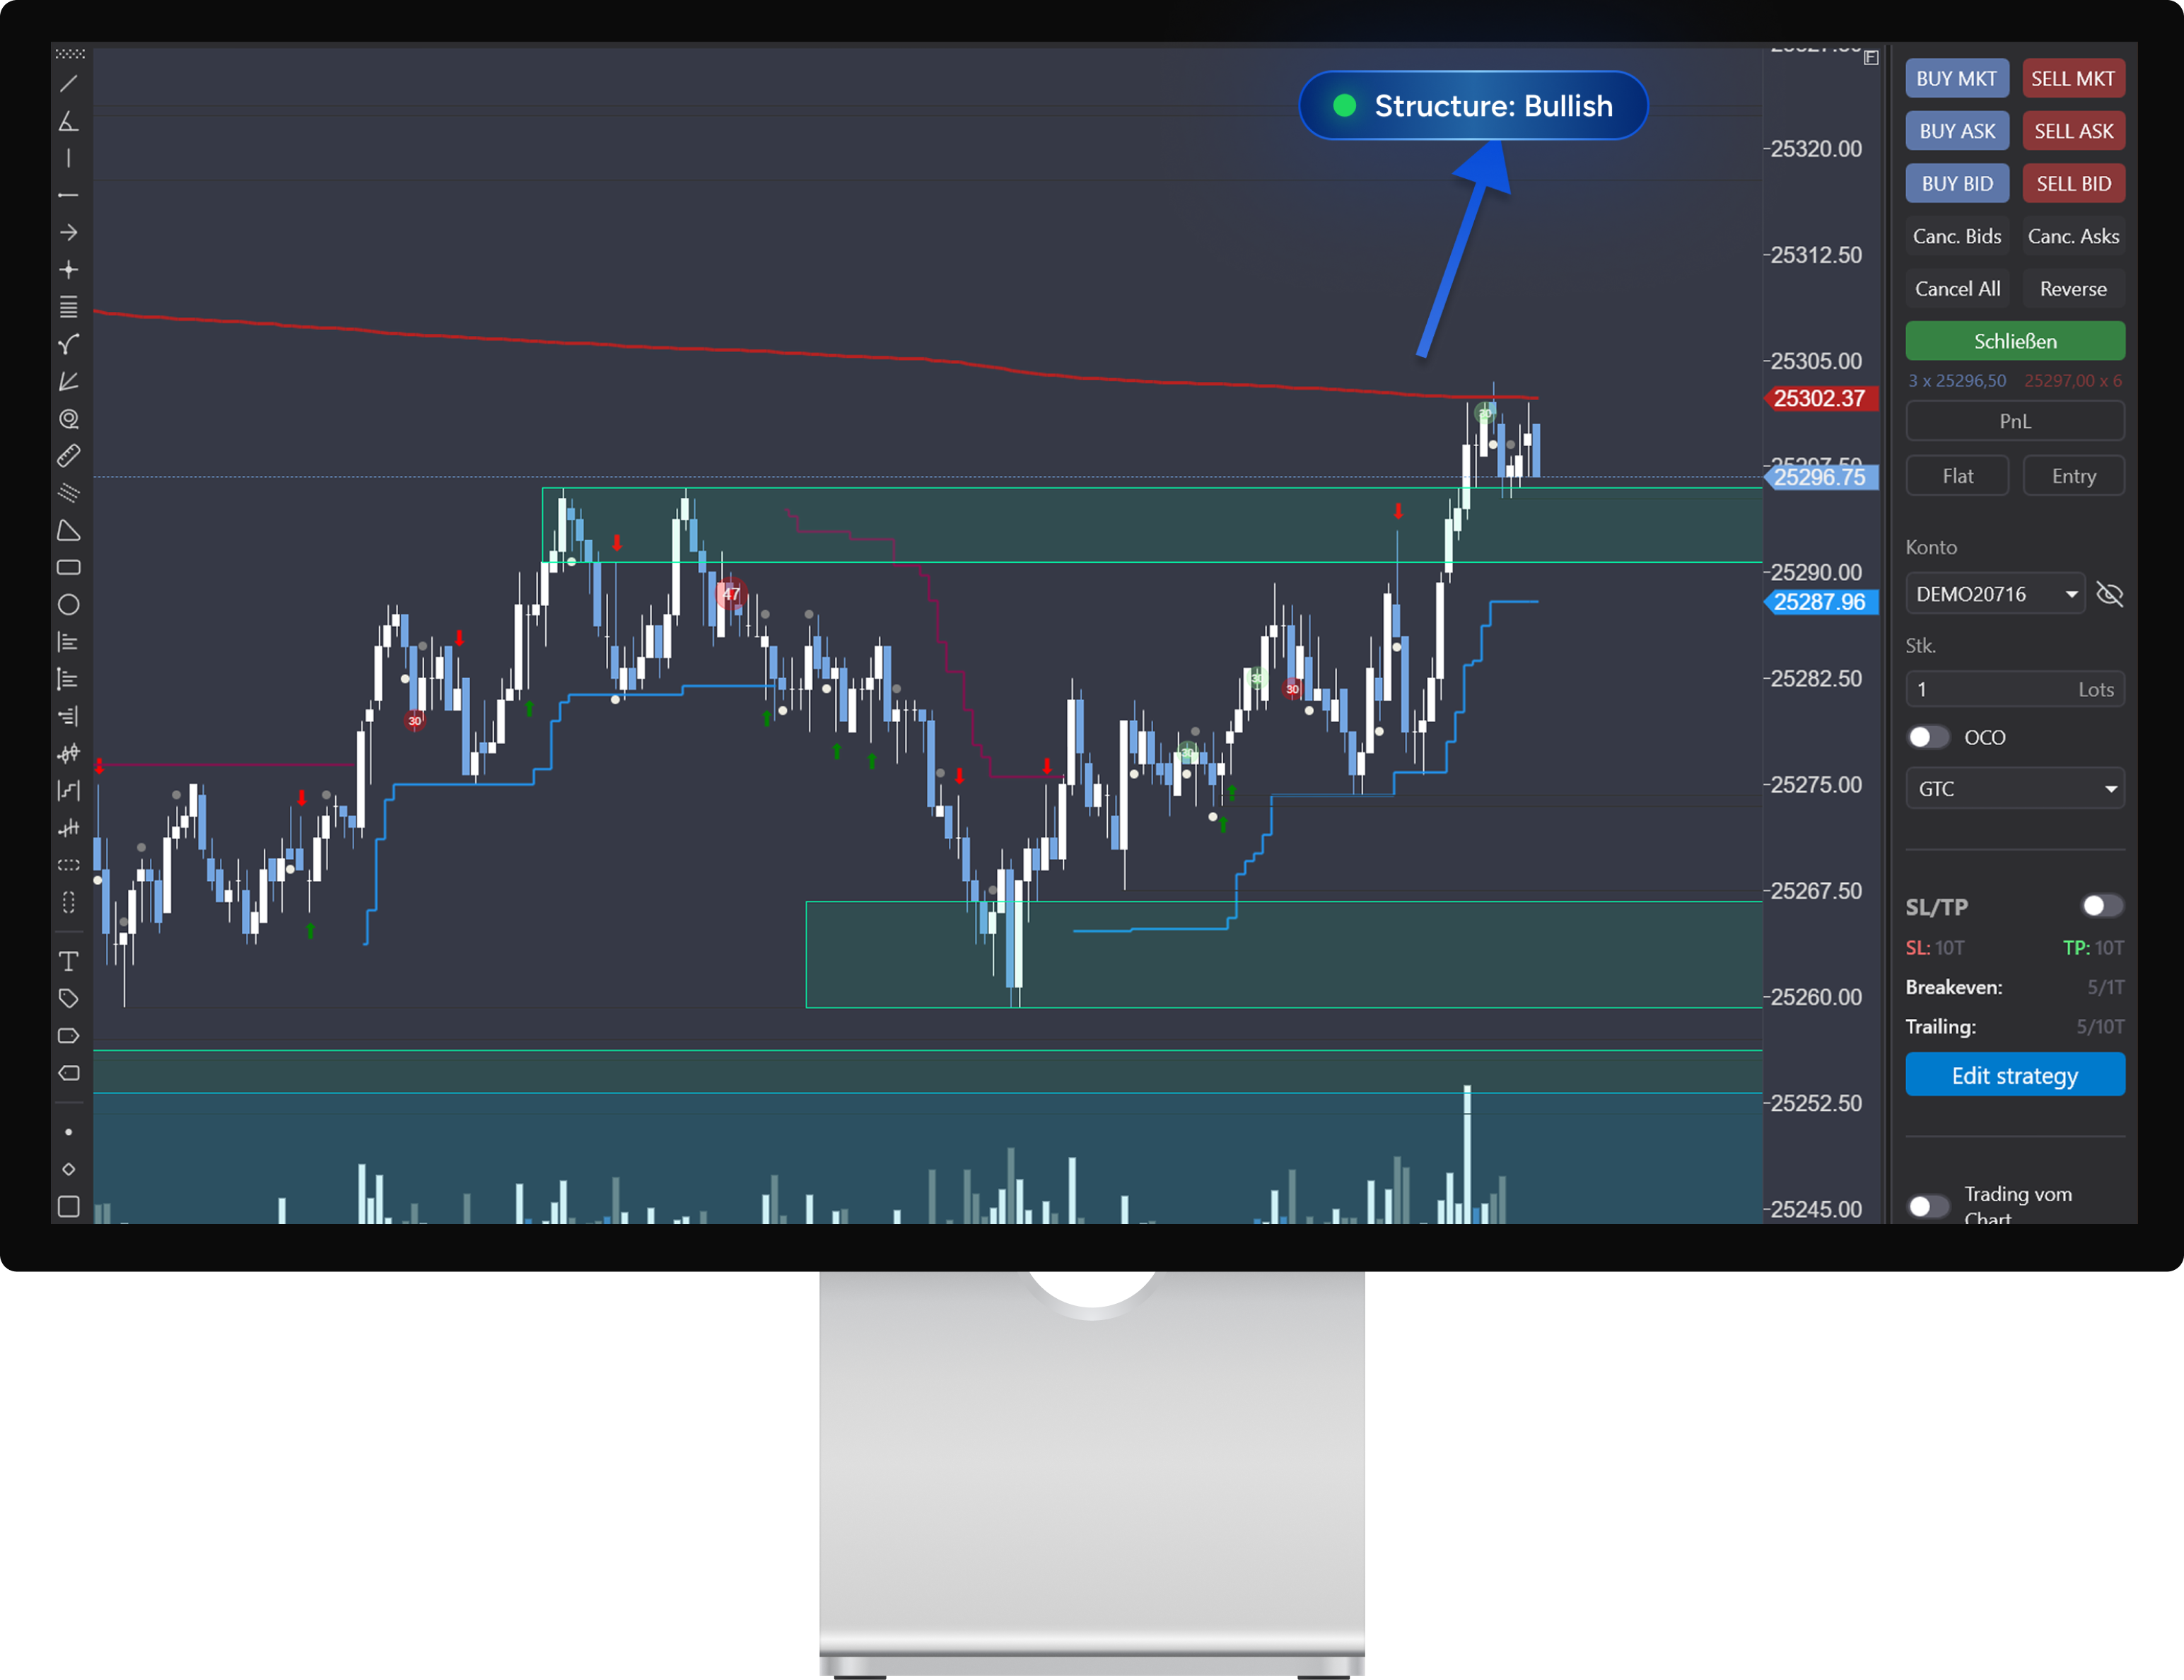Screen dimensions: 2184x1680
Task: Click the BUY MKT button
Action: (1956, 79)
